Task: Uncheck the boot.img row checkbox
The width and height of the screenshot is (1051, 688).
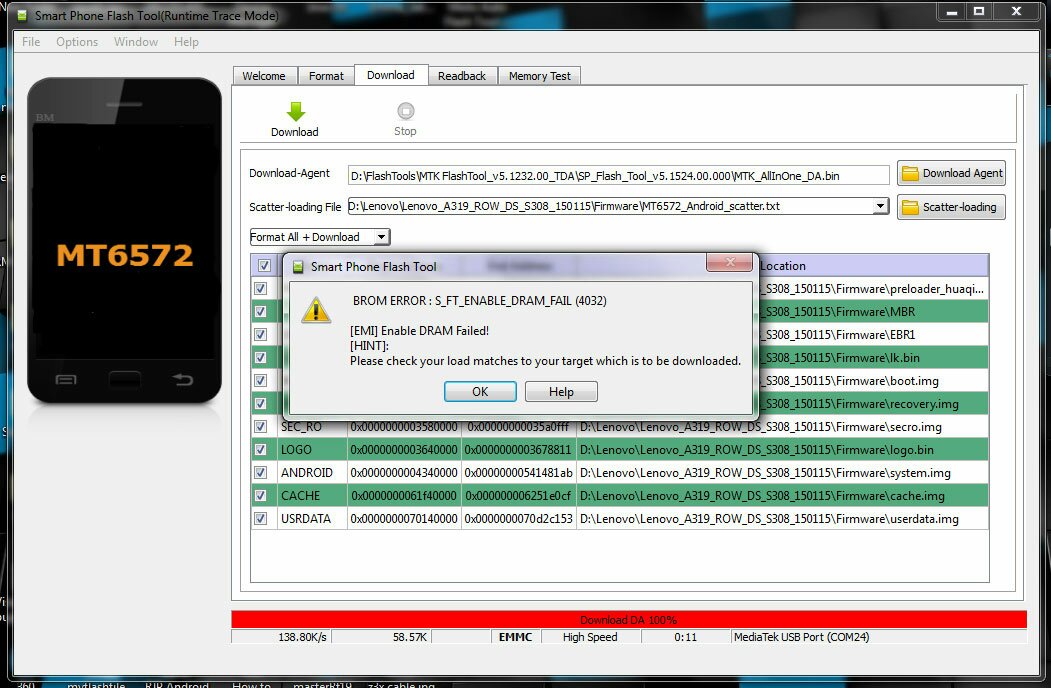Action: [x=261, y=380]
